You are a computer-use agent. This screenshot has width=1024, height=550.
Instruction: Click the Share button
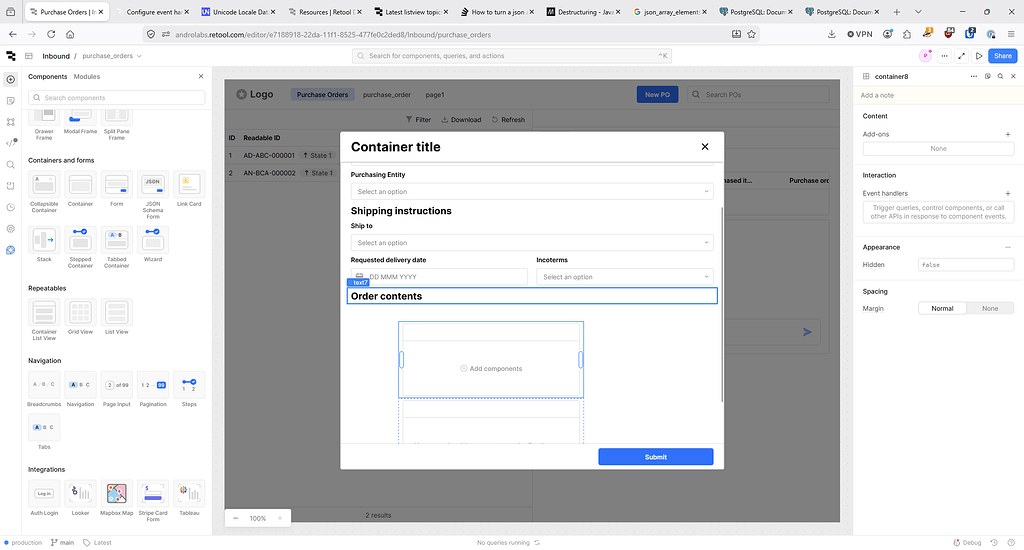tap(1002, 56)
